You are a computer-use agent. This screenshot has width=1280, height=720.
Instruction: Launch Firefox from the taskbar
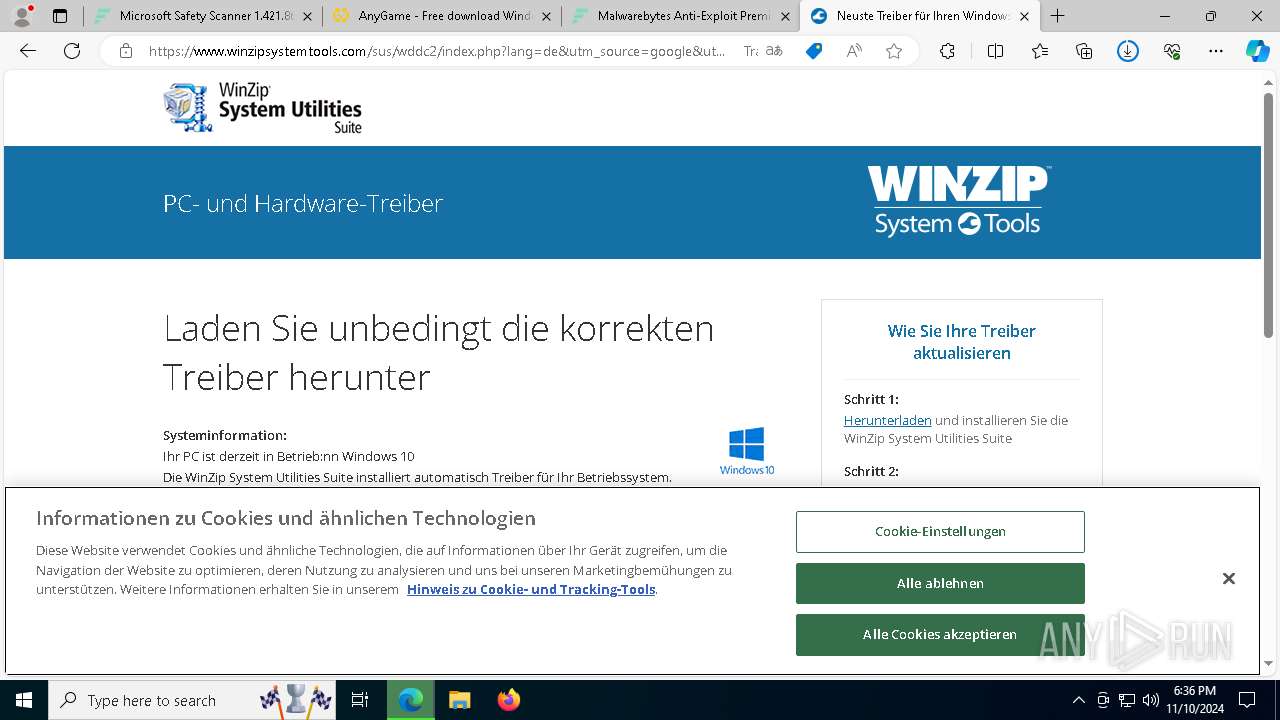[508, 700]
